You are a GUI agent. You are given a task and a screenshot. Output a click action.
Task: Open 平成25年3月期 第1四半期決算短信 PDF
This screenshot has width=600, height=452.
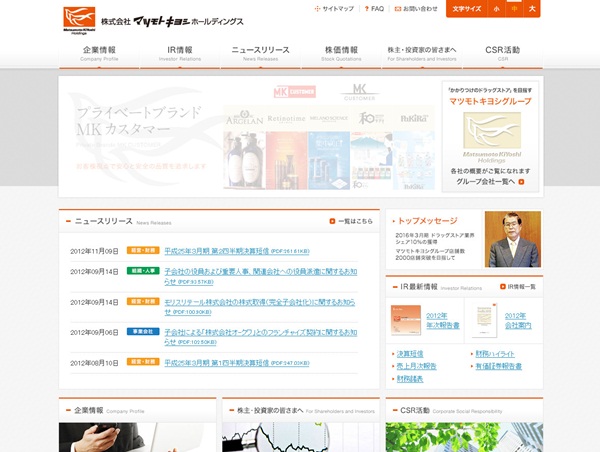click(x=237, y=363)
